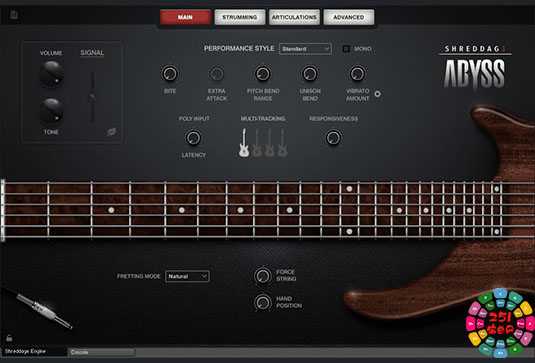The height and width of the screenshot is (363, 535).
Task: Toggle the leaf icon in signal panel
Action: [111, 132]
